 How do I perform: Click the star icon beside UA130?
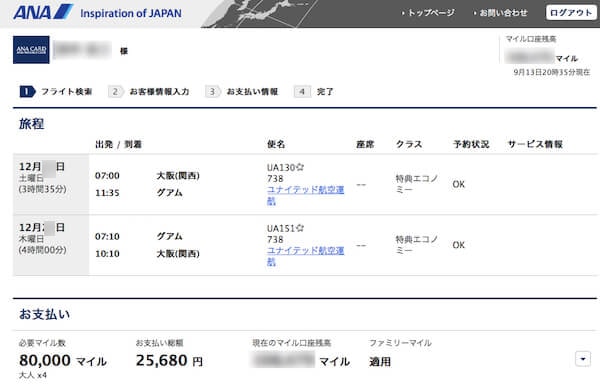coord(300,167)
